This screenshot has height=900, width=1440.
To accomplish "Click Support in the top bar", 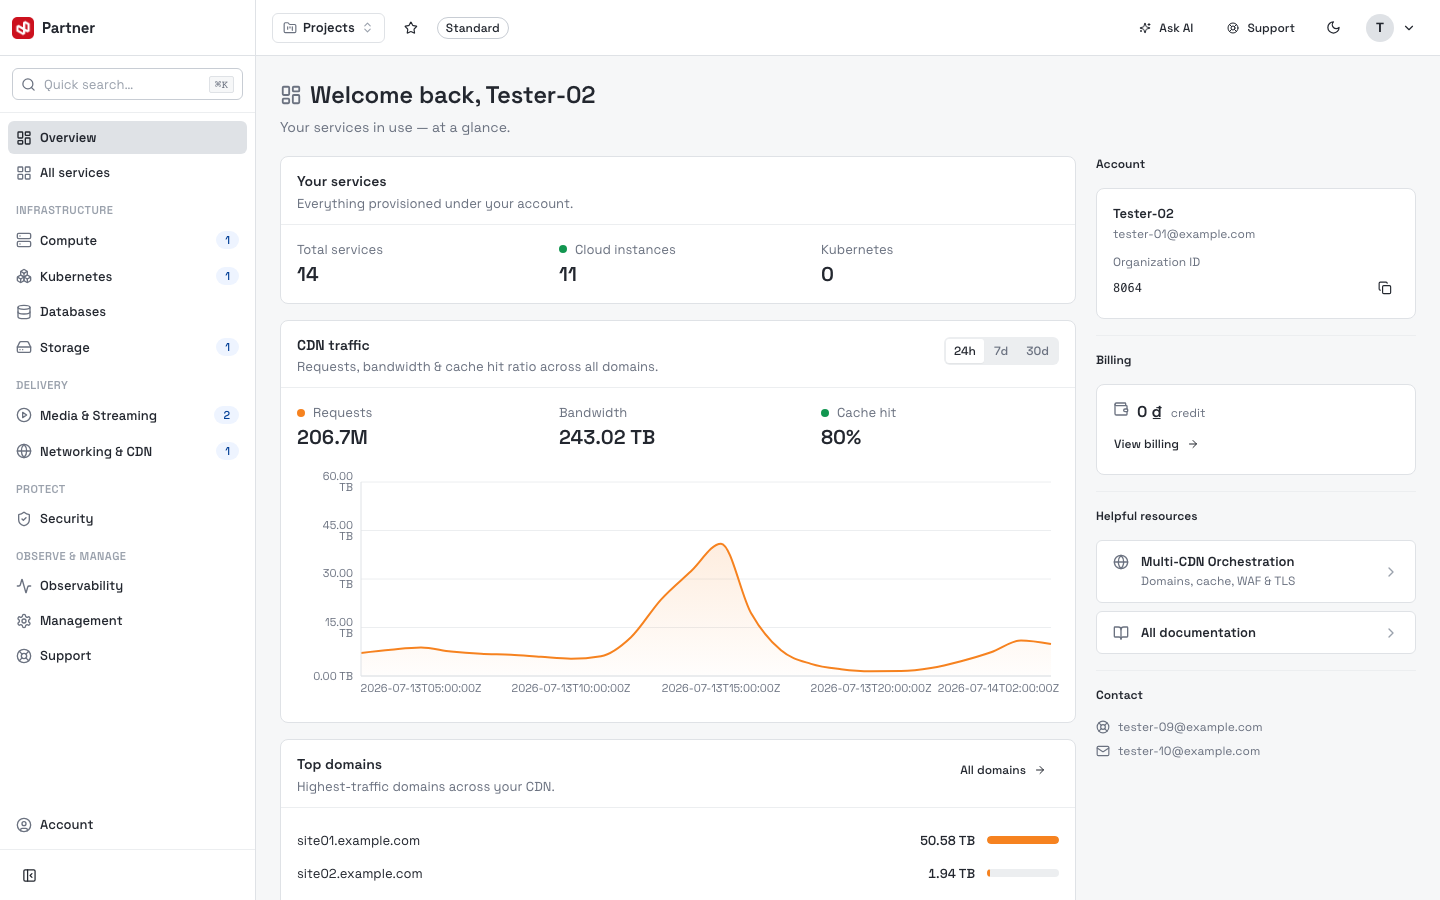I will coord(1261,28).
